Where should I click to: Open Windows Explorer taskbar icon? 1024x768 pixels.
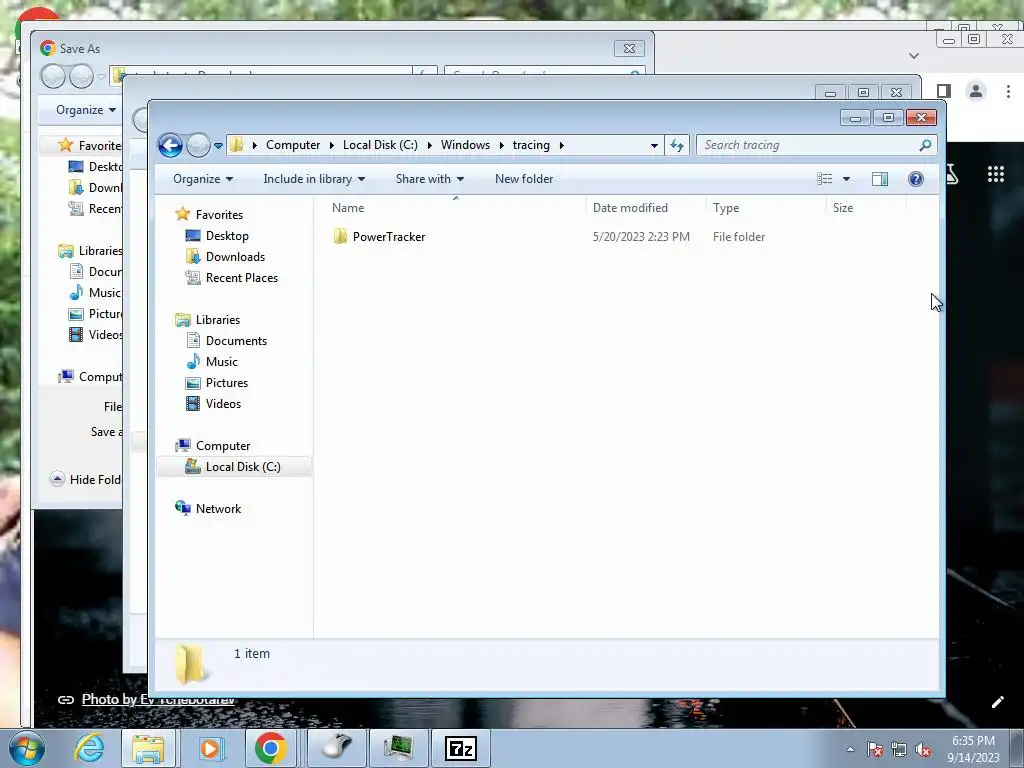coord(148,748)
